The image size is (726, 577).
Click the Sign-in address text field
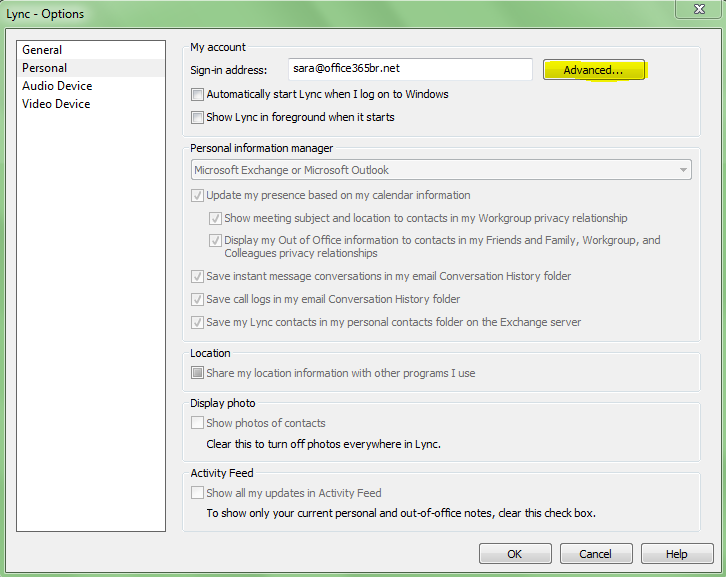410,69
